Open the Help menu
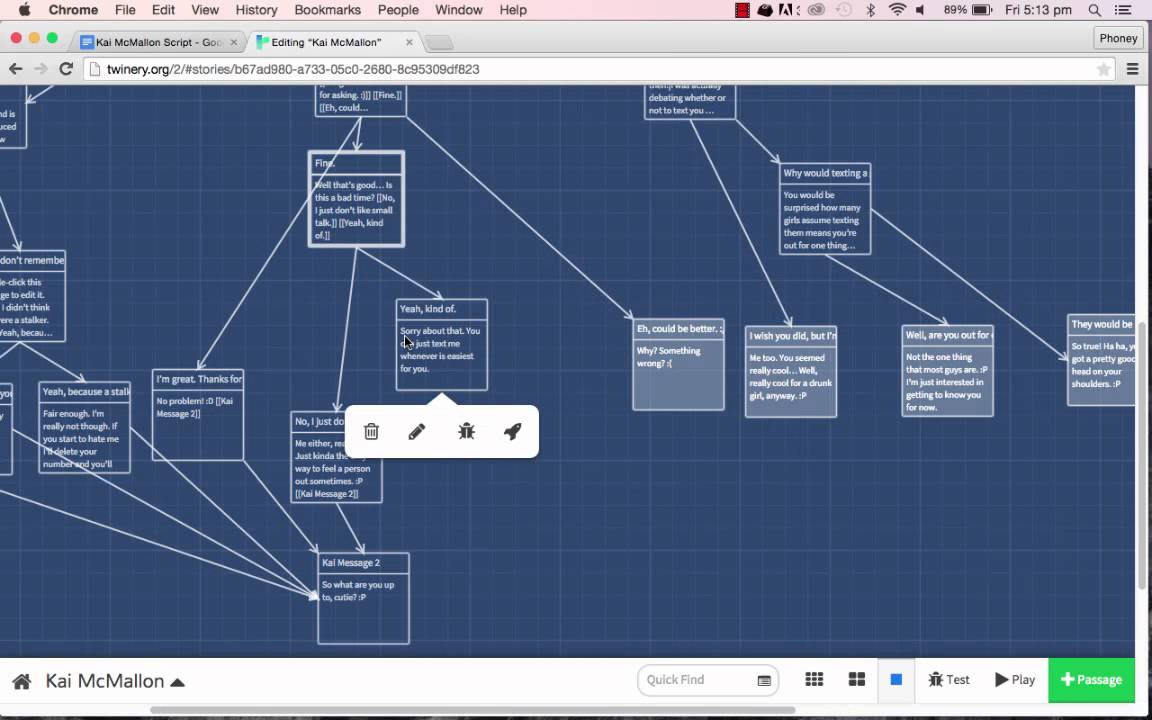Screen dimensions: 1152x720 [x=513, y=10]
